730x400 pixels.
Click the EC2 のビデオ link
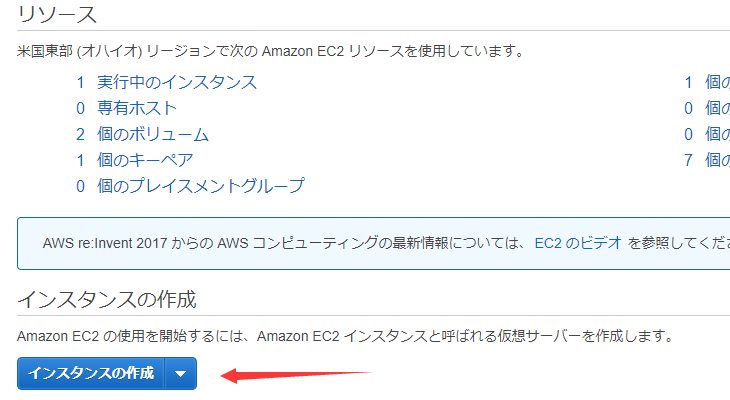[578, 242]
